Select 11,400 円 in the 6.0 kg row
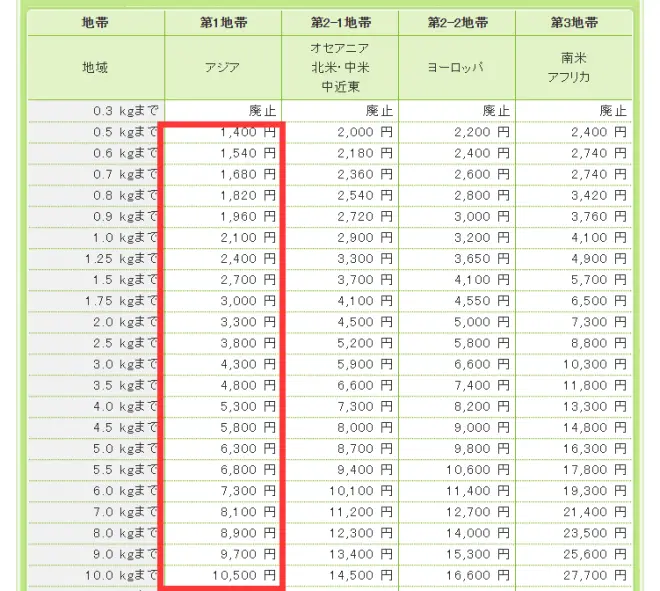Screen dimensions: 660x591 tap(478, 491)
